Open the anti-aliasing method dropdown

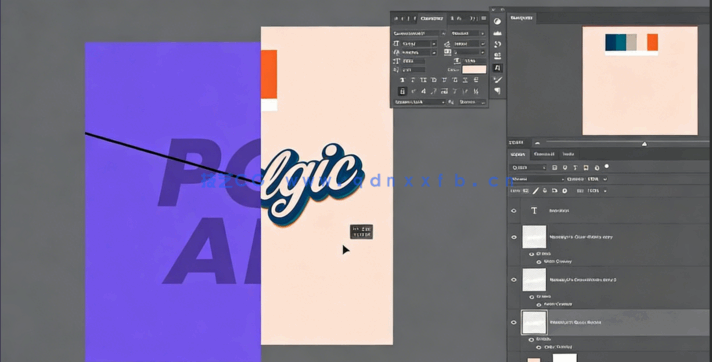pyautogui.click(x=472, y=102)
